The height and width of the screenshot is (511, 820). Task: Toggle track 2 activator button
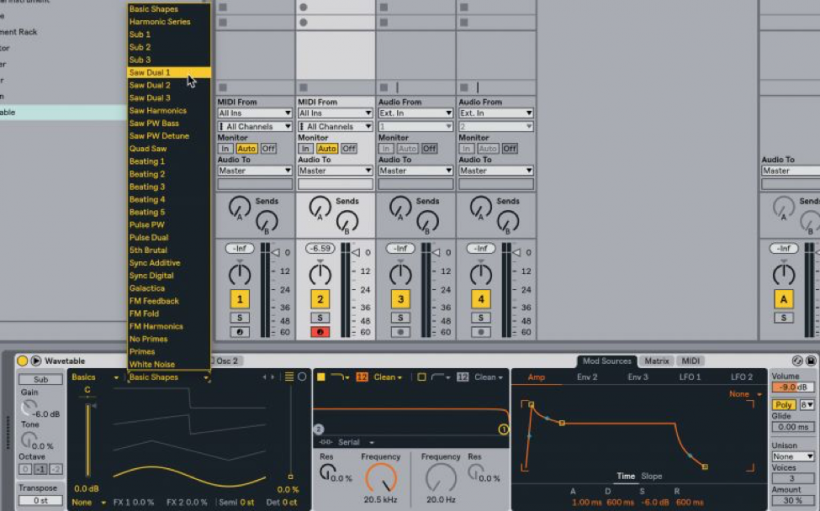[320, 299]
